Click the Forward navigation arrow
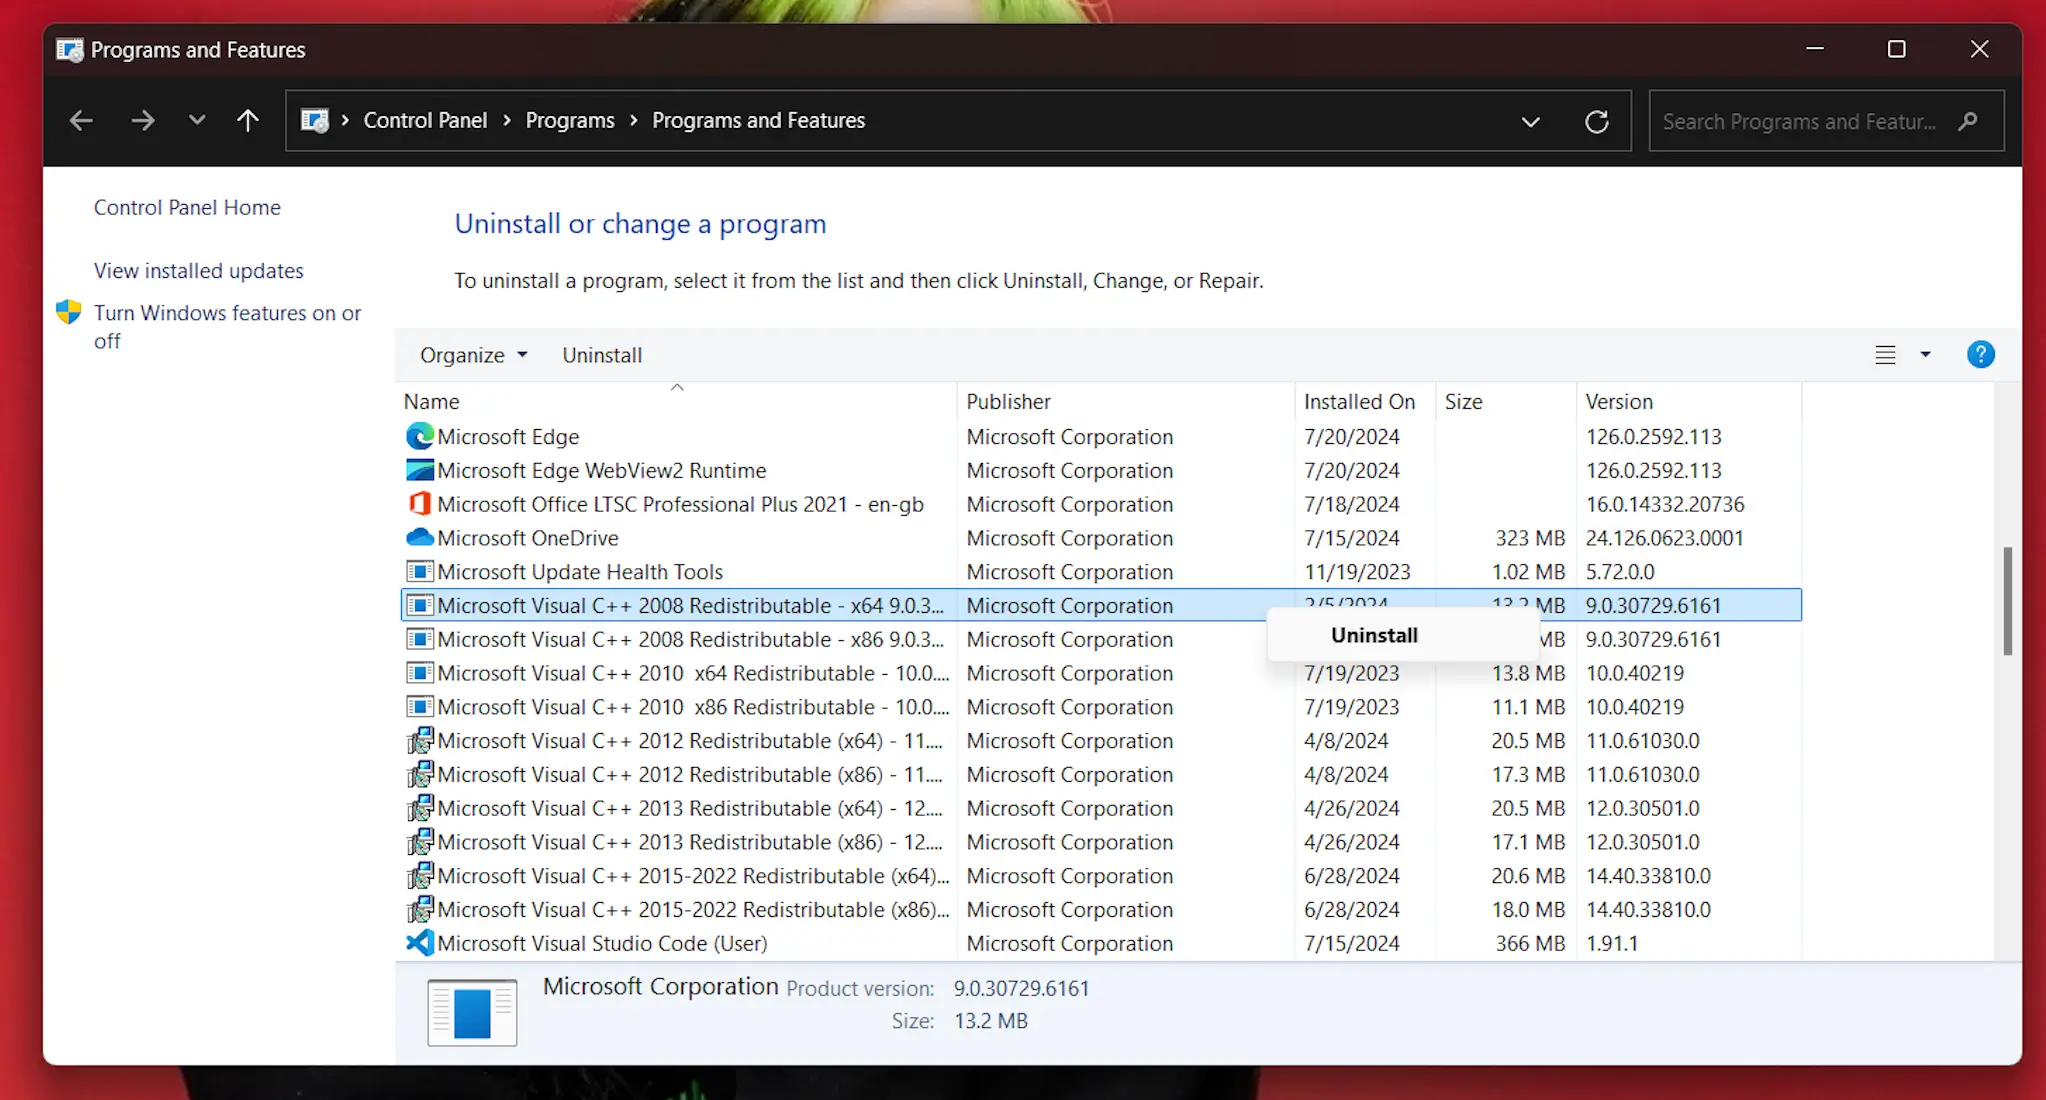Screen dimensions: 2046x1100 tap(143, 121)
